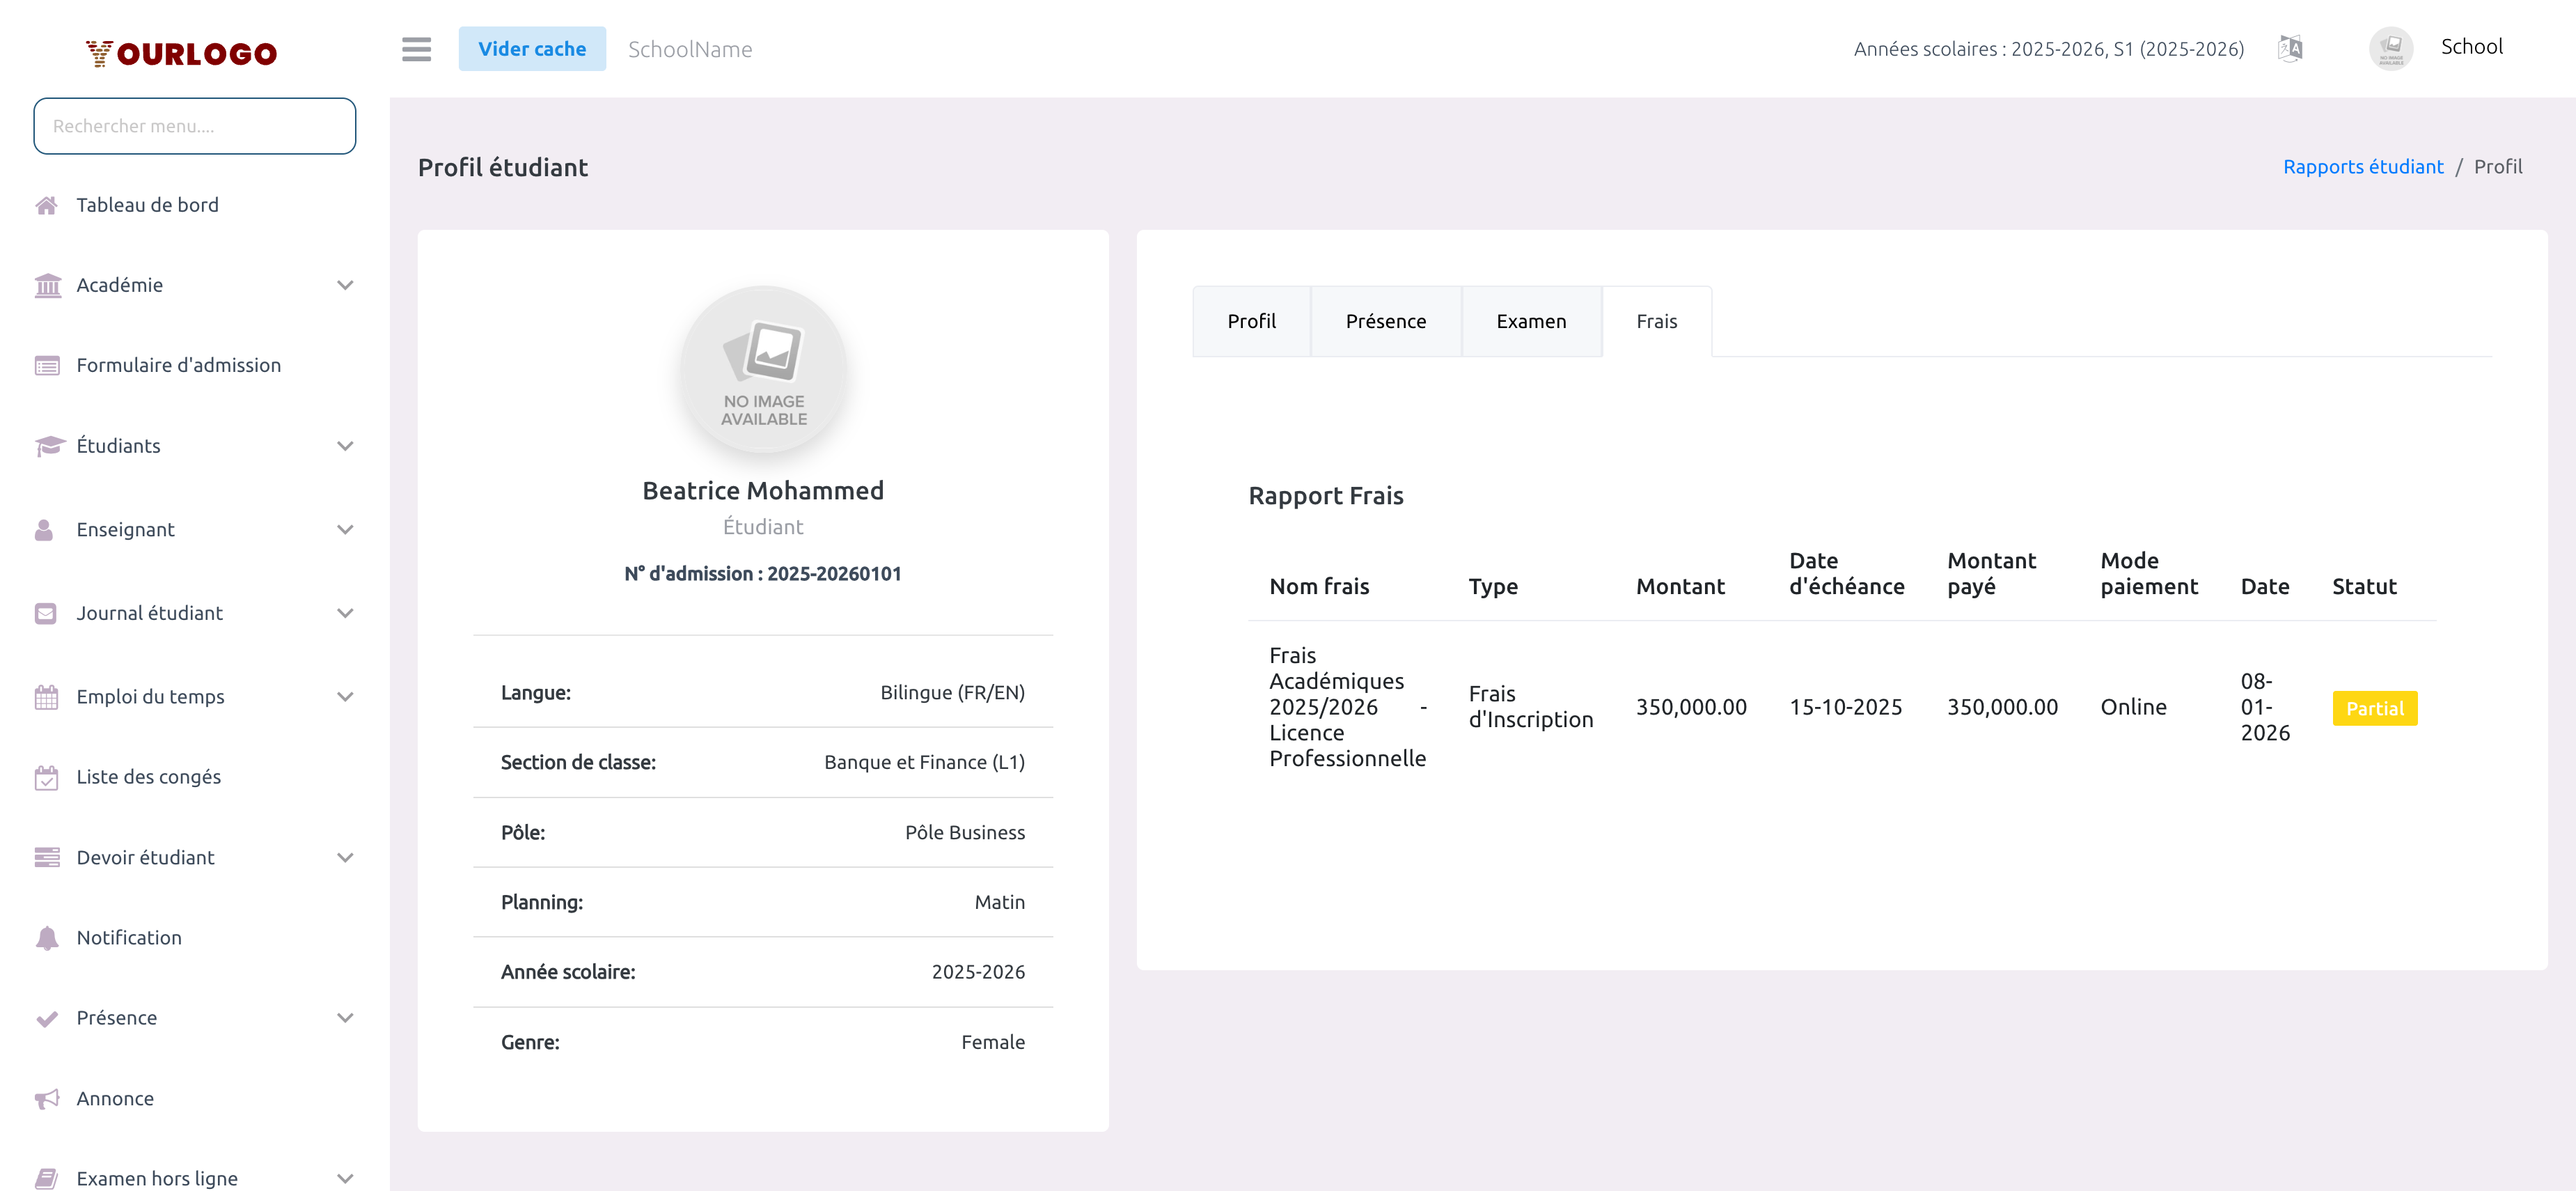
Task: Click the Tableau de bord home icon
Action: tap(46, 205)
